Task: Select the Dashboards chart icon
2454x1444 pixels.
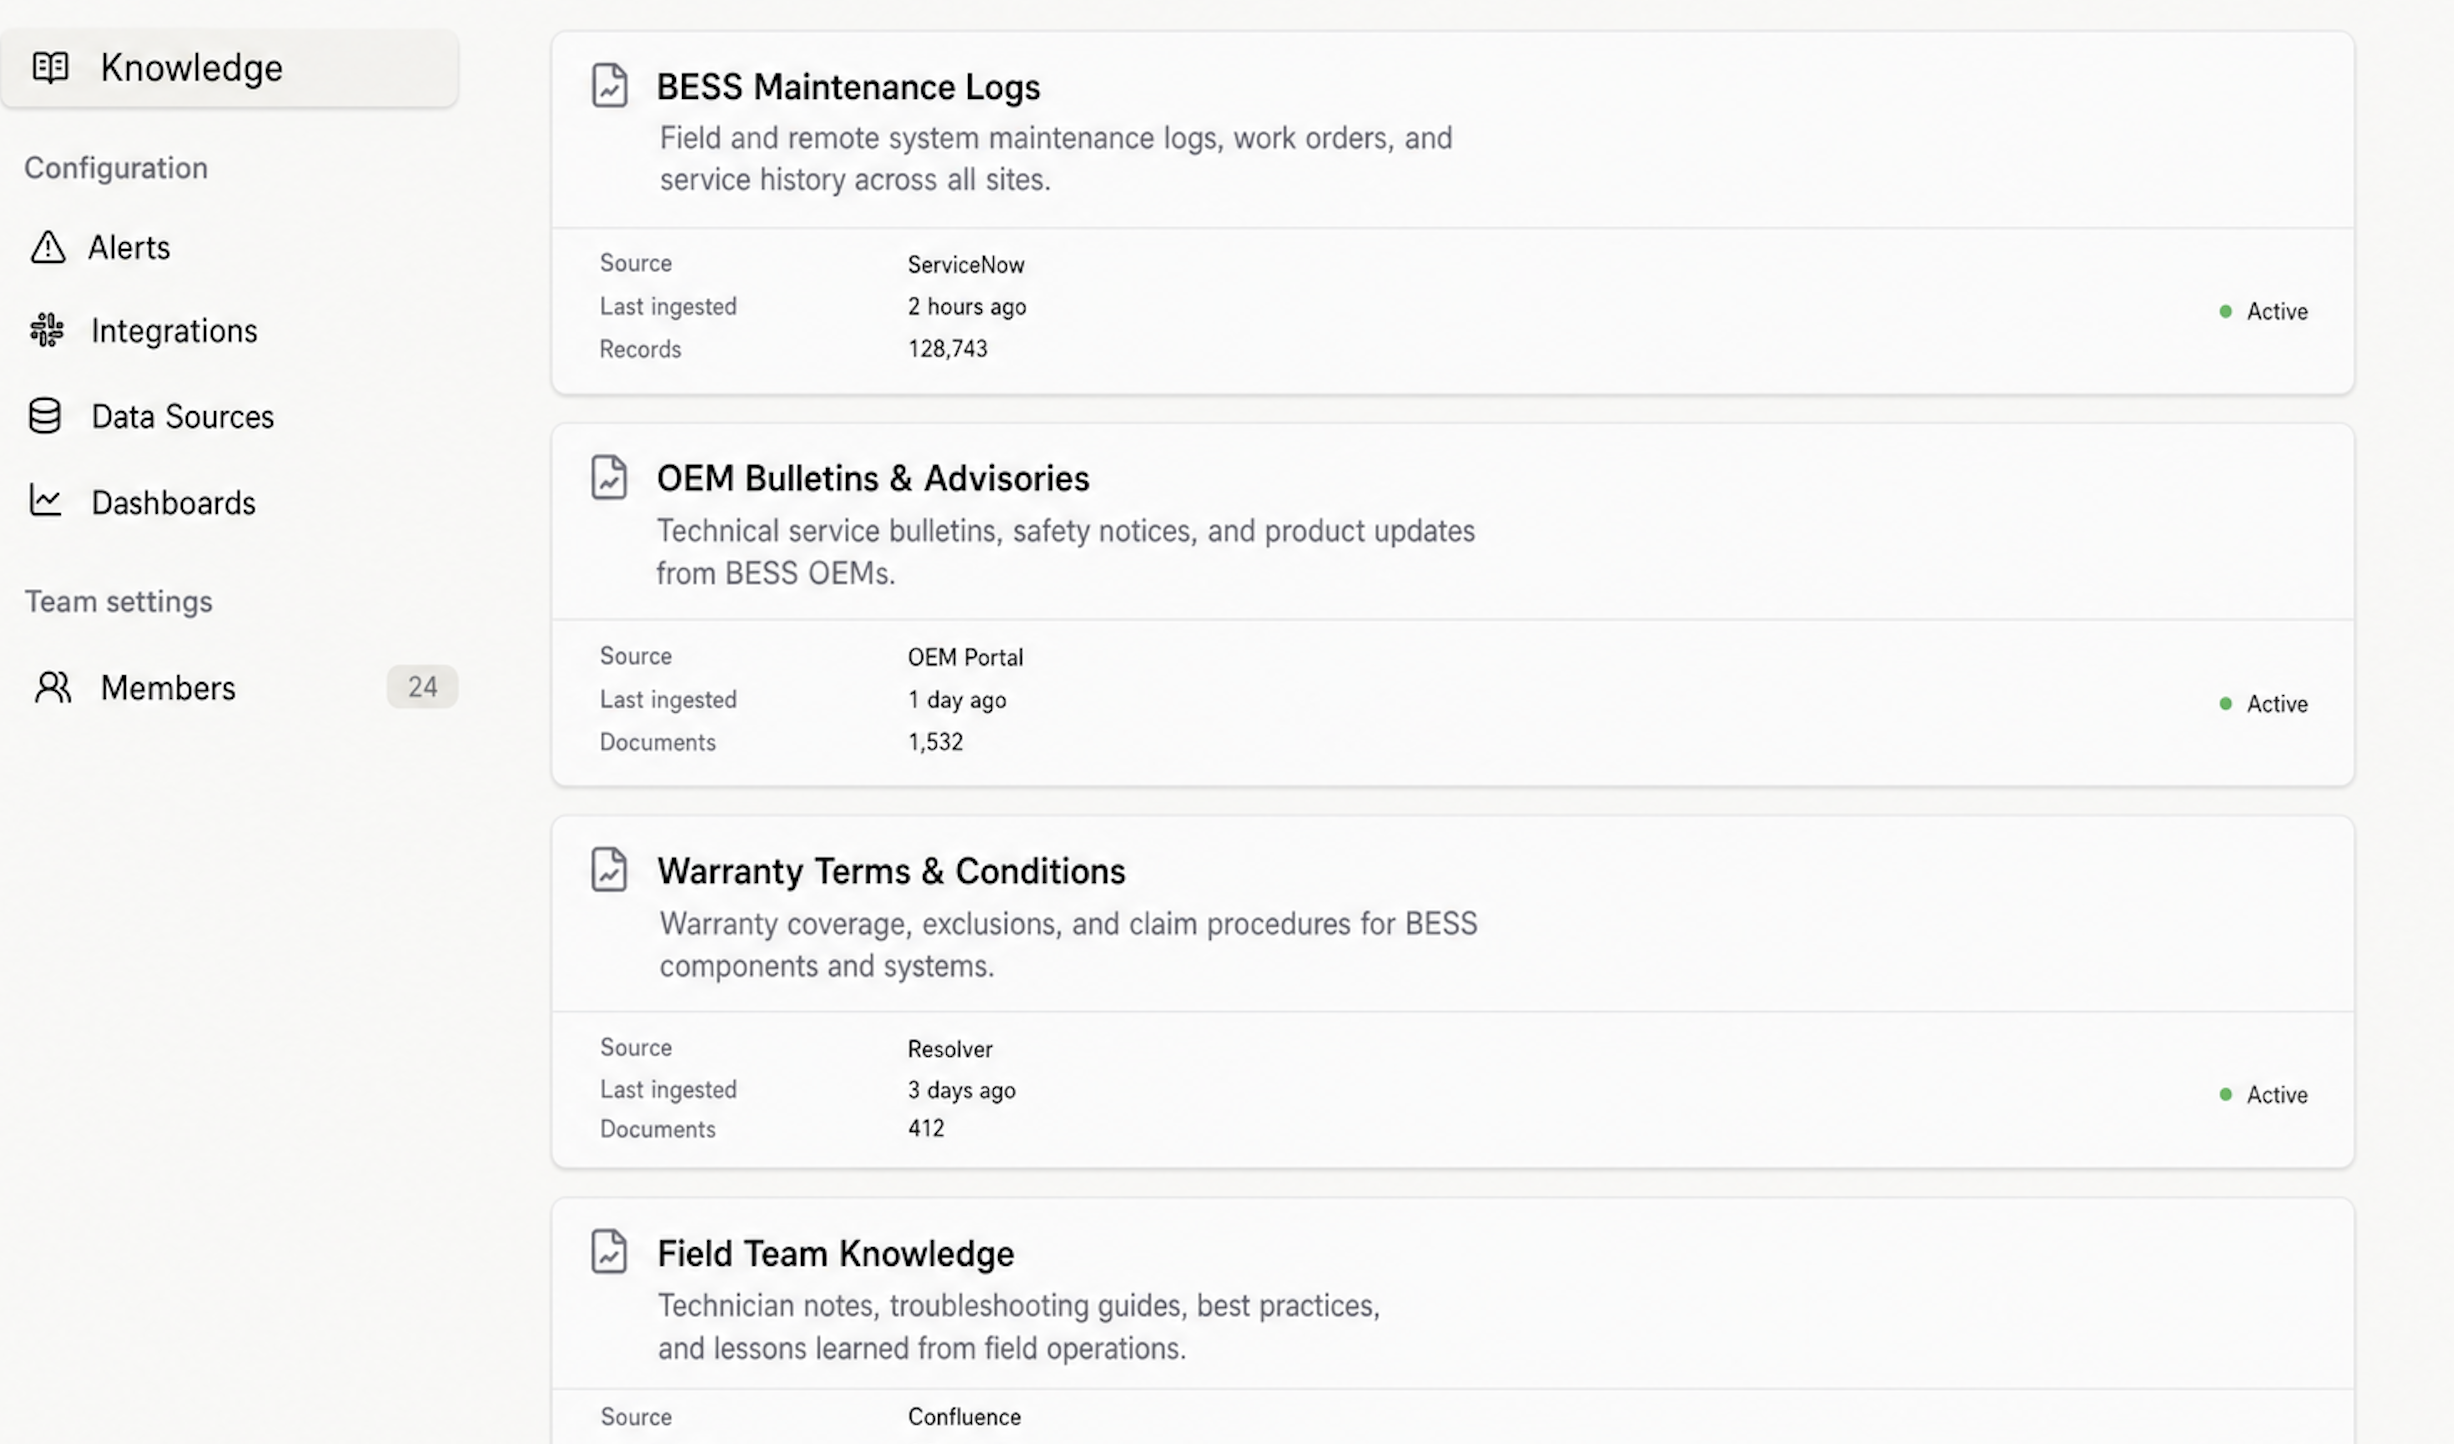Action: [x=45, y=502]
